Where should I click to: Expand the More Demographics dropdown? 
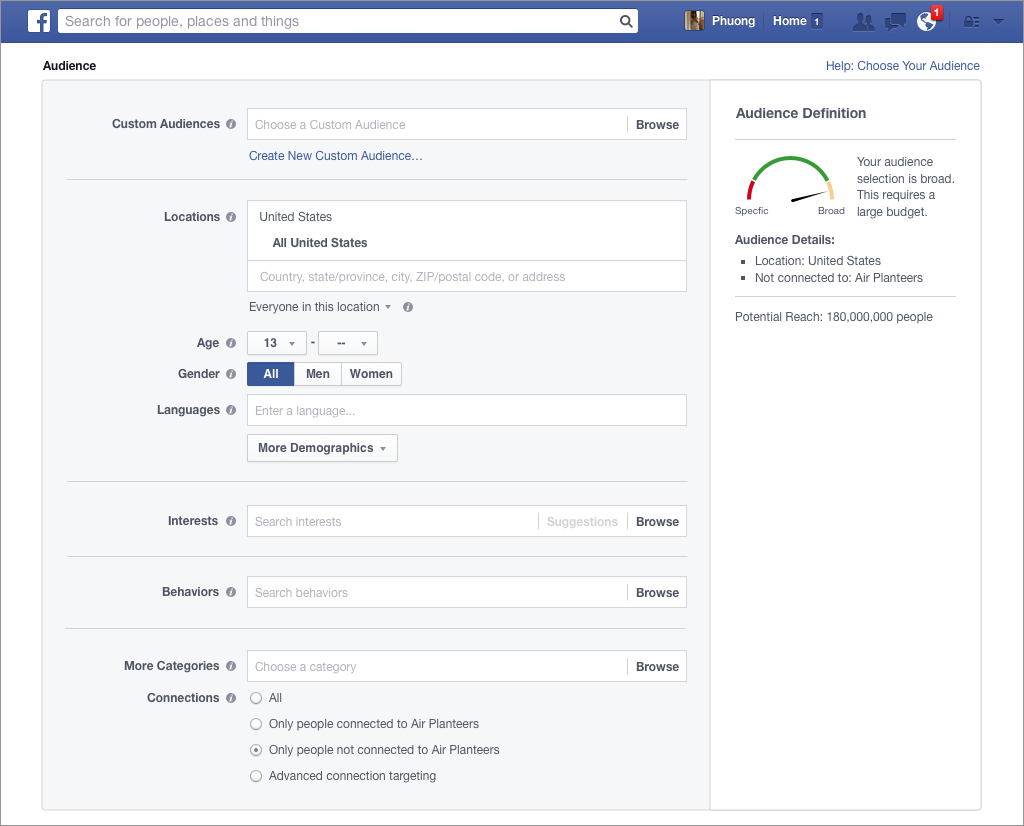tap(322, 448)
